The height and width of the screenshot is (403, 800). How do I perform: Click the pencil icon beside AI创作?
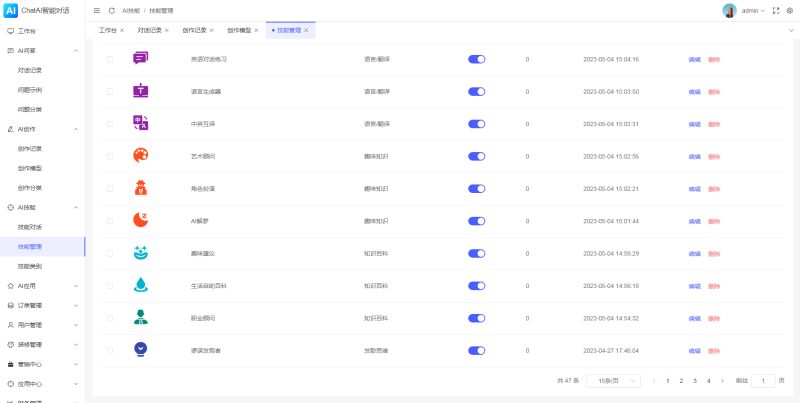[x=10, y=129]
